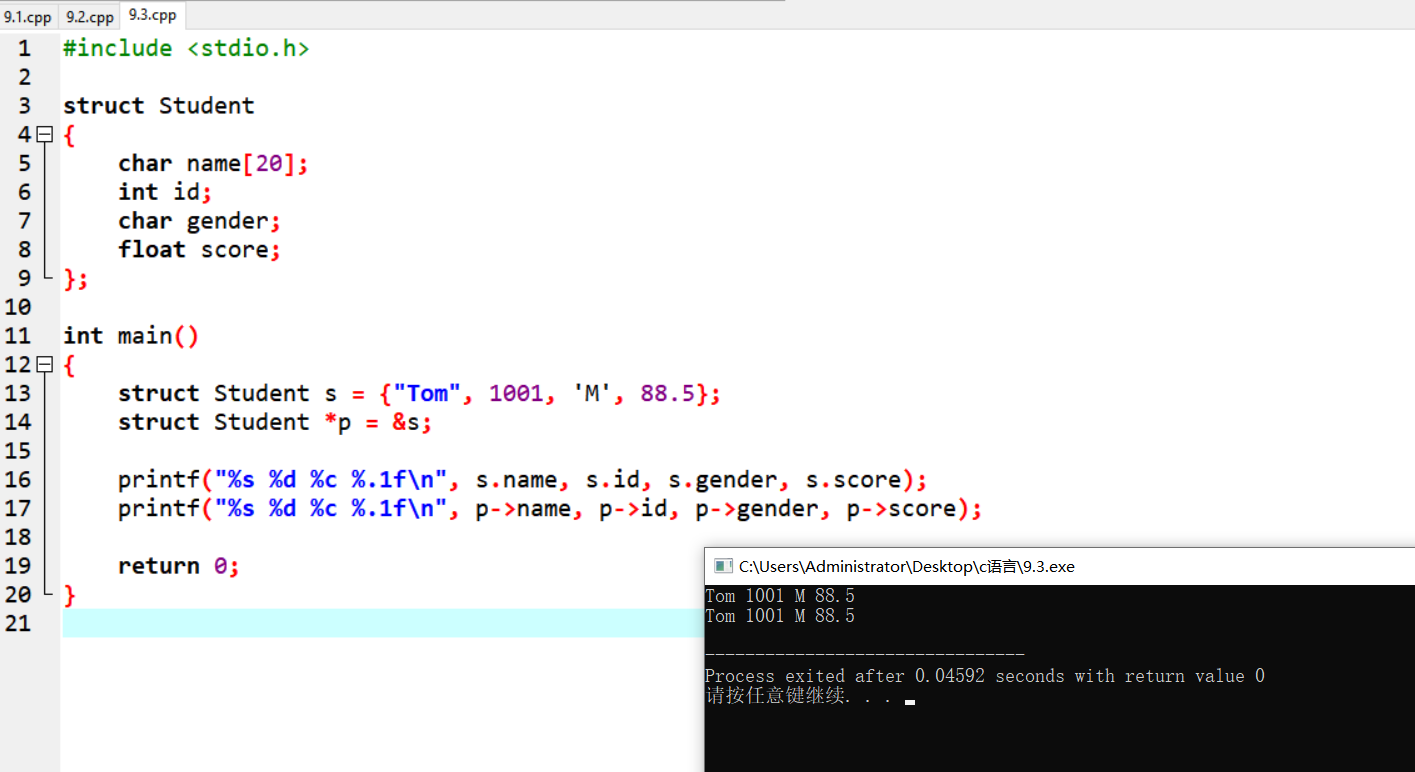Click the printf with s.name on line 16
Viewport: 1415px width, 772px height.
[x=523, y=480]
